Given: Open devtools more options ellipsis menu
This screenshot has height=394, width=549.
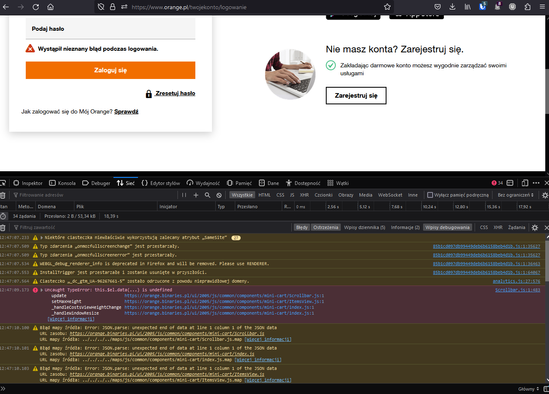Looking at the screenshot, I should [x=536, y=183].
